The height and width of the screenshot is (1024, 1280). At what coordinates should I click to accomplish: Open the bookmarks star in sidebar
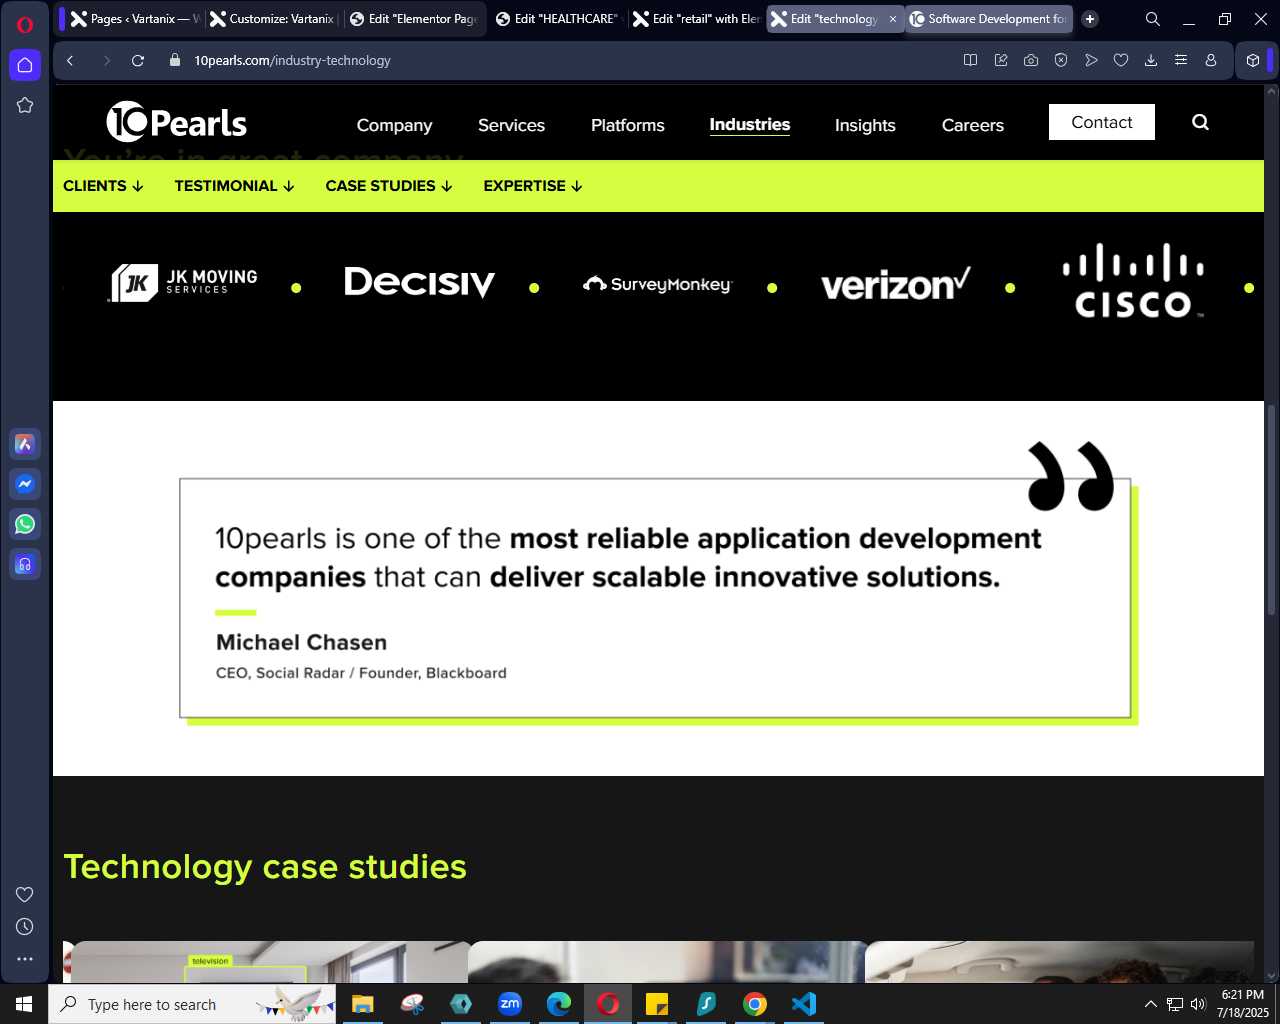25,105
